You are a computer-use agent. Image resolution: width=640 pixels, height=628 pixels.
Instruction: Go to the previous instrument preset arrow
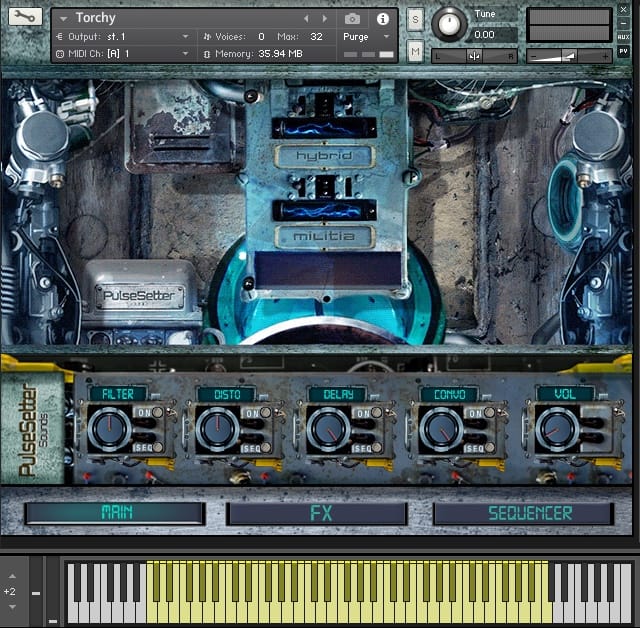pyautogui.click(x=307, y=19)
